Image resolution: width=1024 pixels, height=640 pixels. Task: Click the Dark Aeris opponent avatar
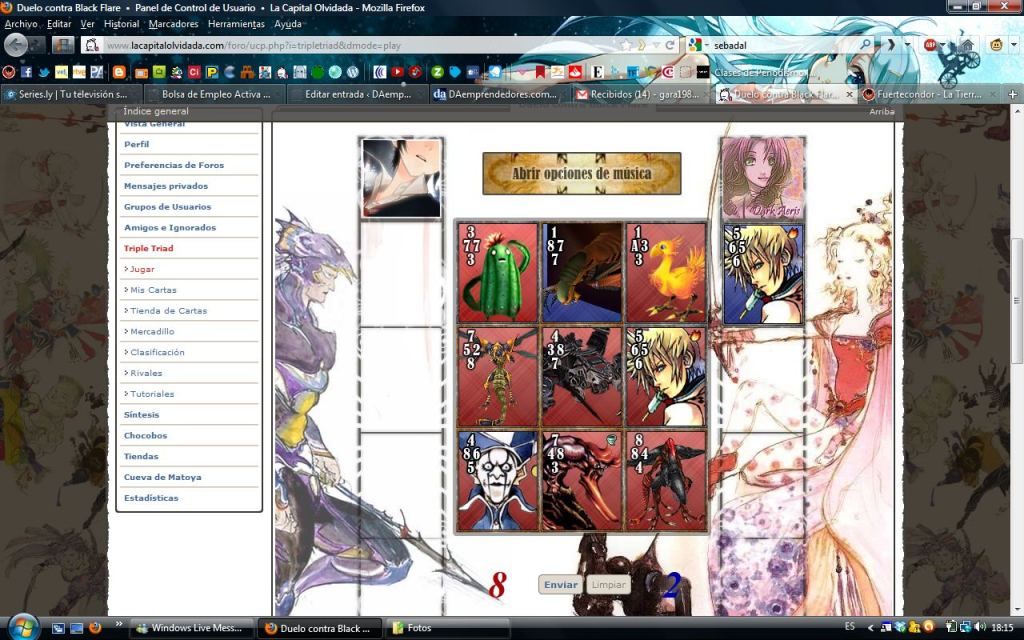[x=763, y=179]
